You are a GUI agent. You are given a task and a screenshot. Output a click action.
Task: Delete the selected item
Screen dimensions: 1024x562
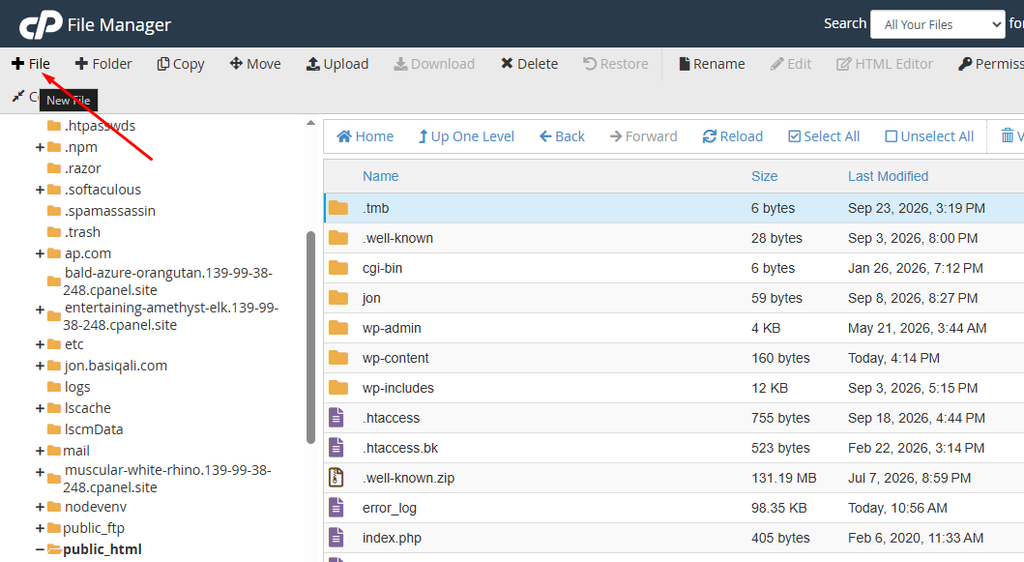tap(530, 64)
